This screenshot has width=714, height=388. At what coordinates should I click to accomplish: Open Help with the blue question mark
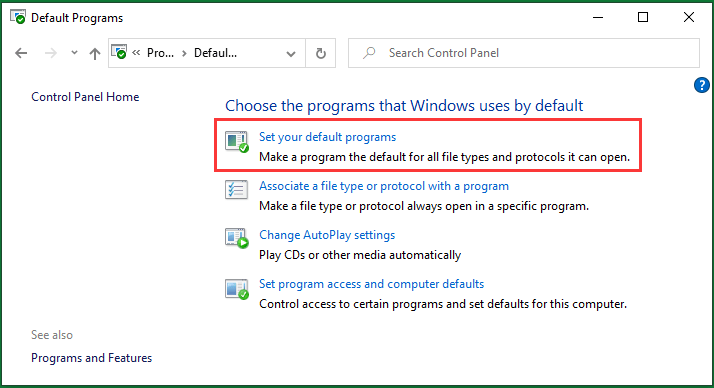[x=702, y=85]
